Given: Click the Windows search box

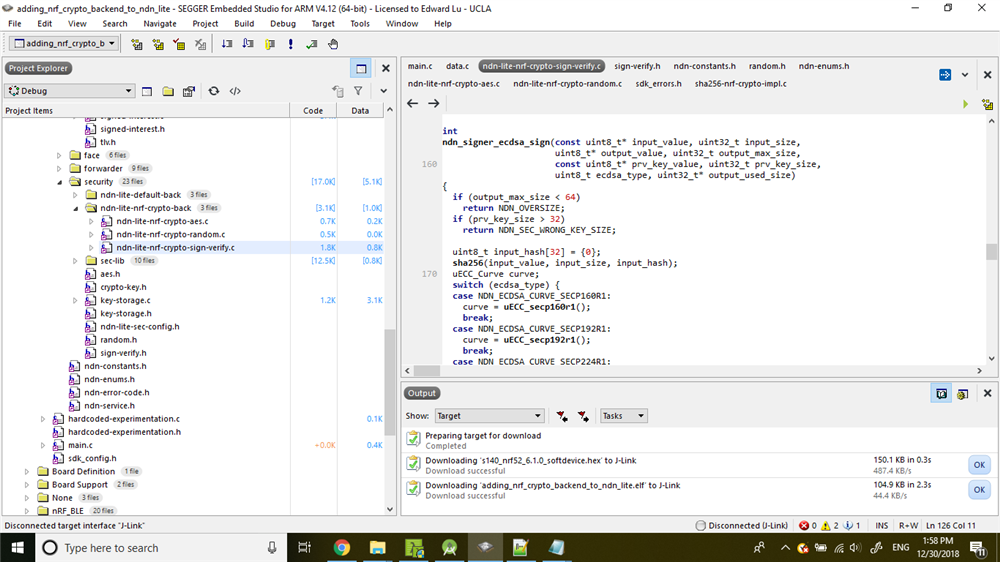Looking at the screenshot, I should [159, 548].
